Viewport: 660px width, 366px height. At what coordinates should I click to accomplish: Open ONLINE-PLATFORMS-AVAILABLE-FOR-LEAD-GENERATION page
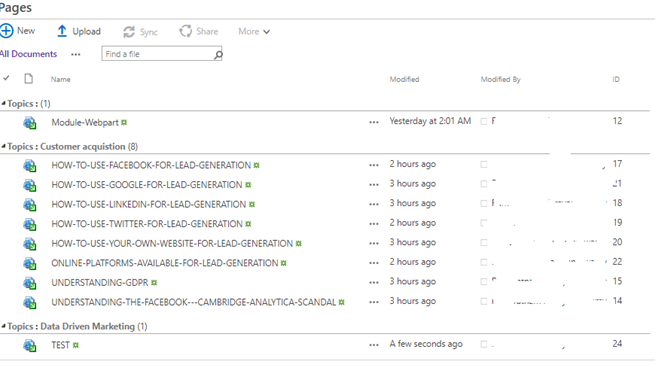click(x=165, y=263)
